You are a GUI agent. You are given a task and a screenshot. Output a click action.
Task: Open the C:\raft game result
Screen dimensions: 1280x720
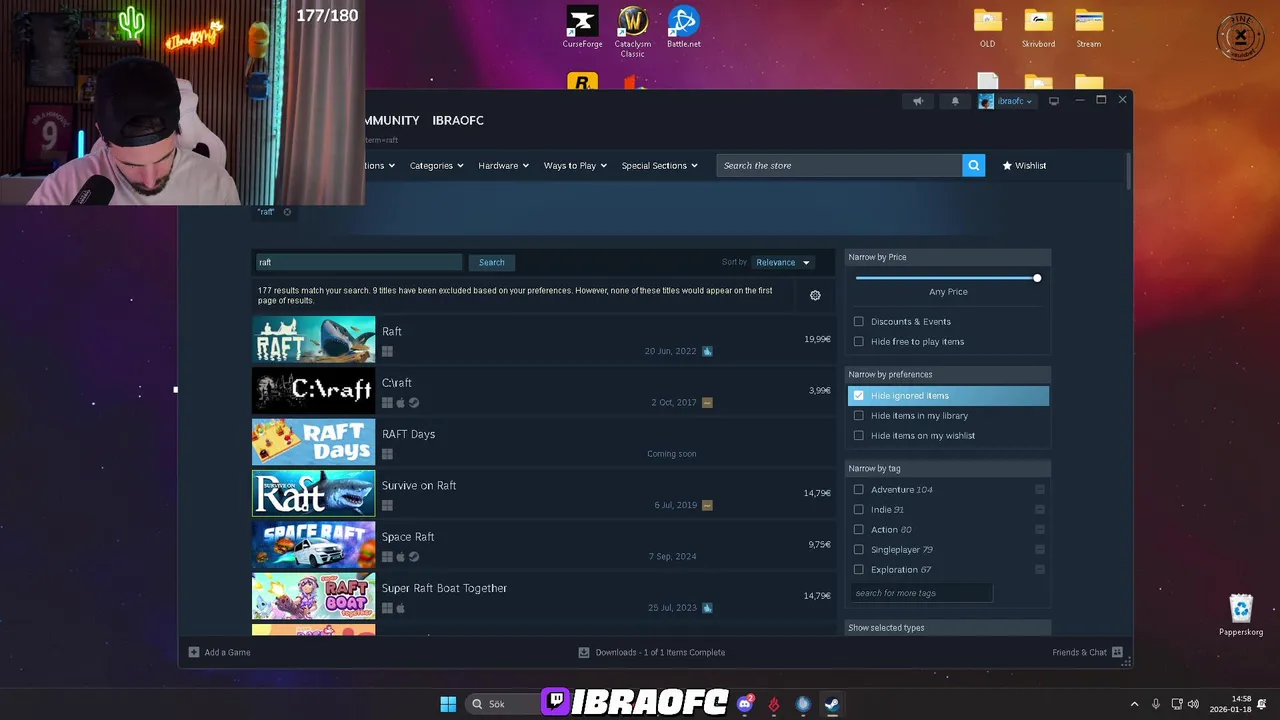[543, 390]
